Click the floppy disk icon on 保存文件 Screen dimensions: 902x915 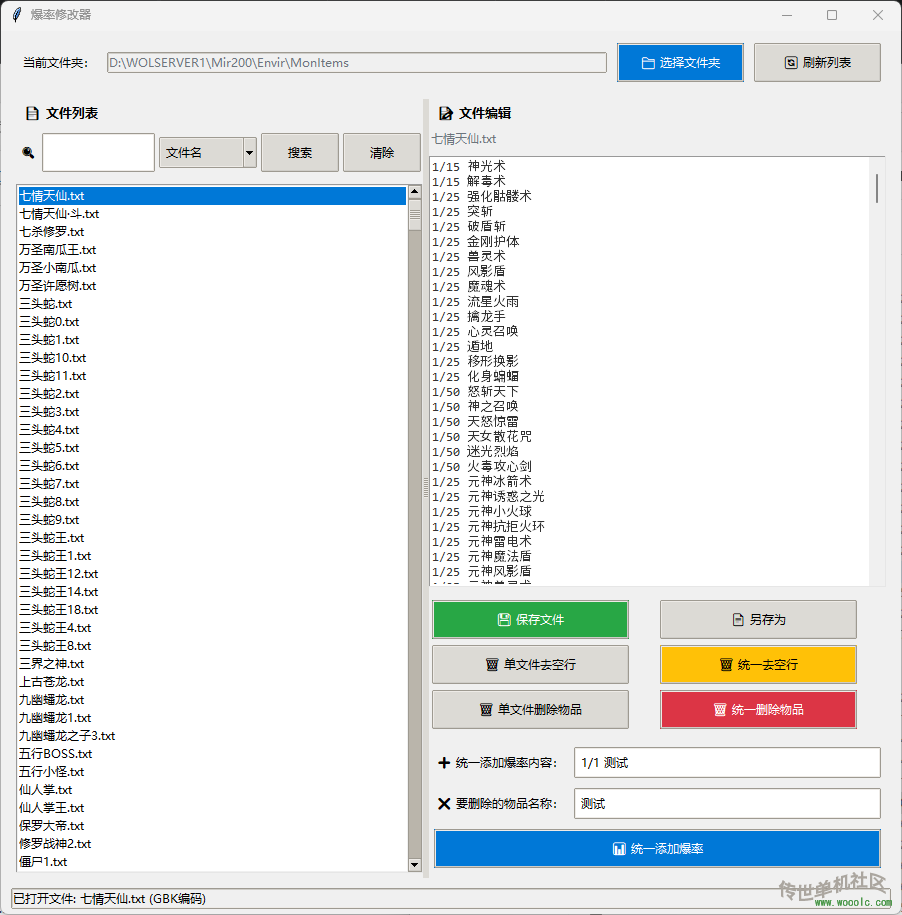(x=504, y=620)
